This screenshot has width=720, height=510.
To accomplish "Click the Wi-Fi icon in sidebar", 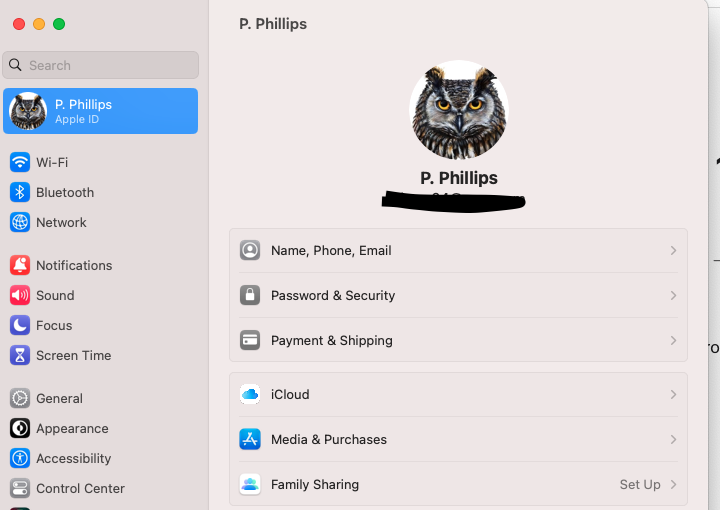I will (x=20, y=162).
